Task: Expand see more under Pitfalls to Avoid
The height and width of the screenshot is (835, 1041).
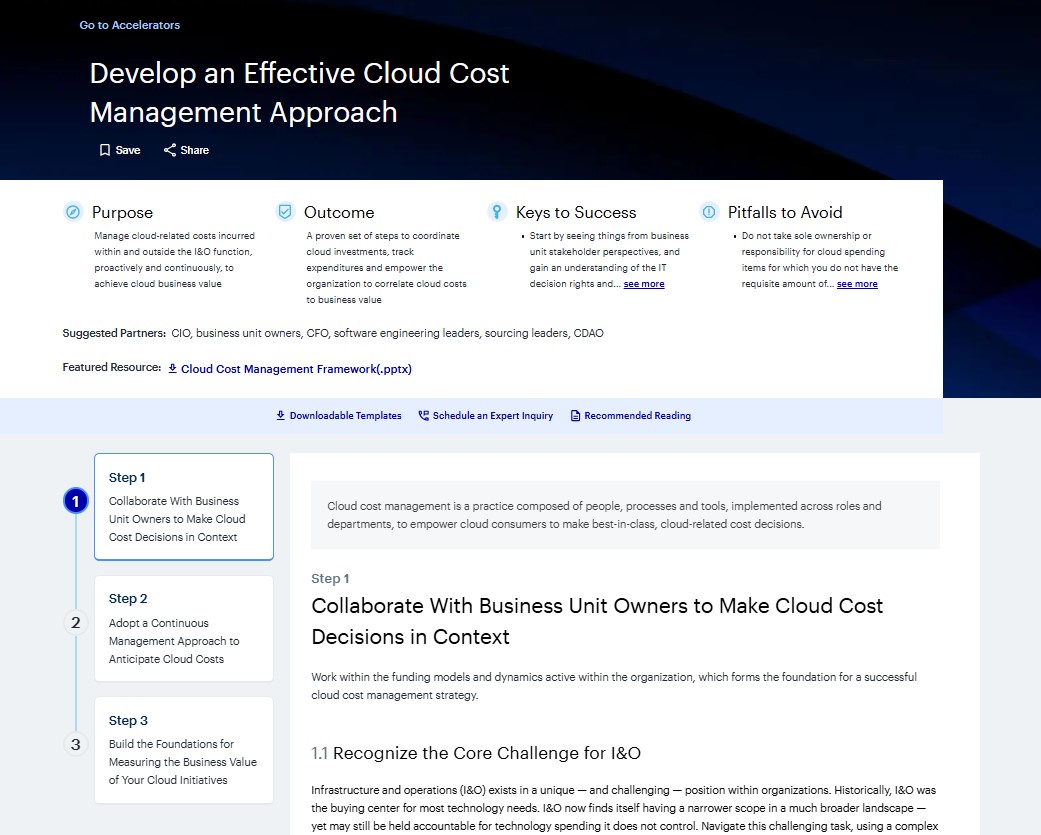Action: (857, 283)
